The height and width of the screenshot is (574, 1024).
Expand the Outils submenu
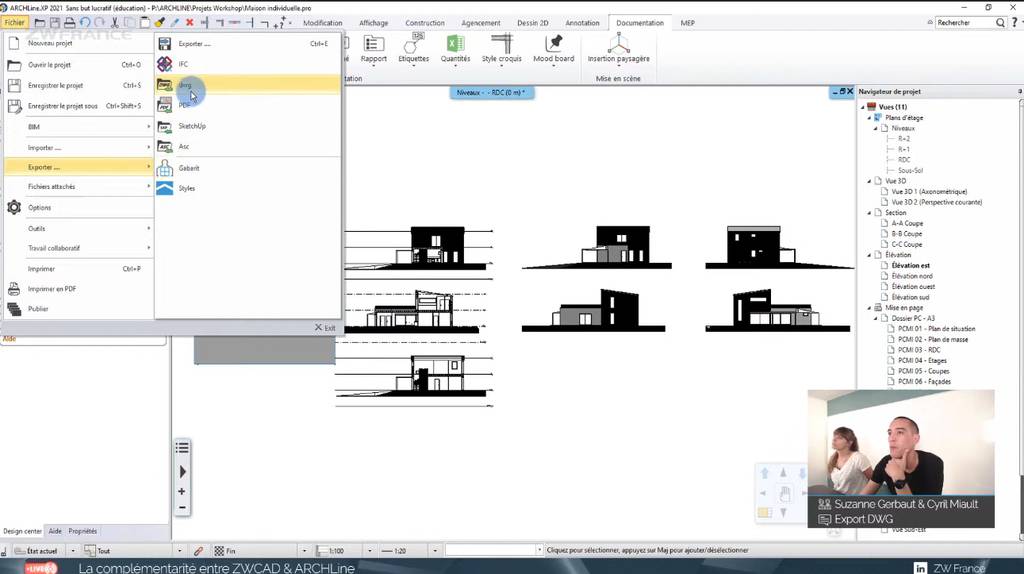coord(78,229)
